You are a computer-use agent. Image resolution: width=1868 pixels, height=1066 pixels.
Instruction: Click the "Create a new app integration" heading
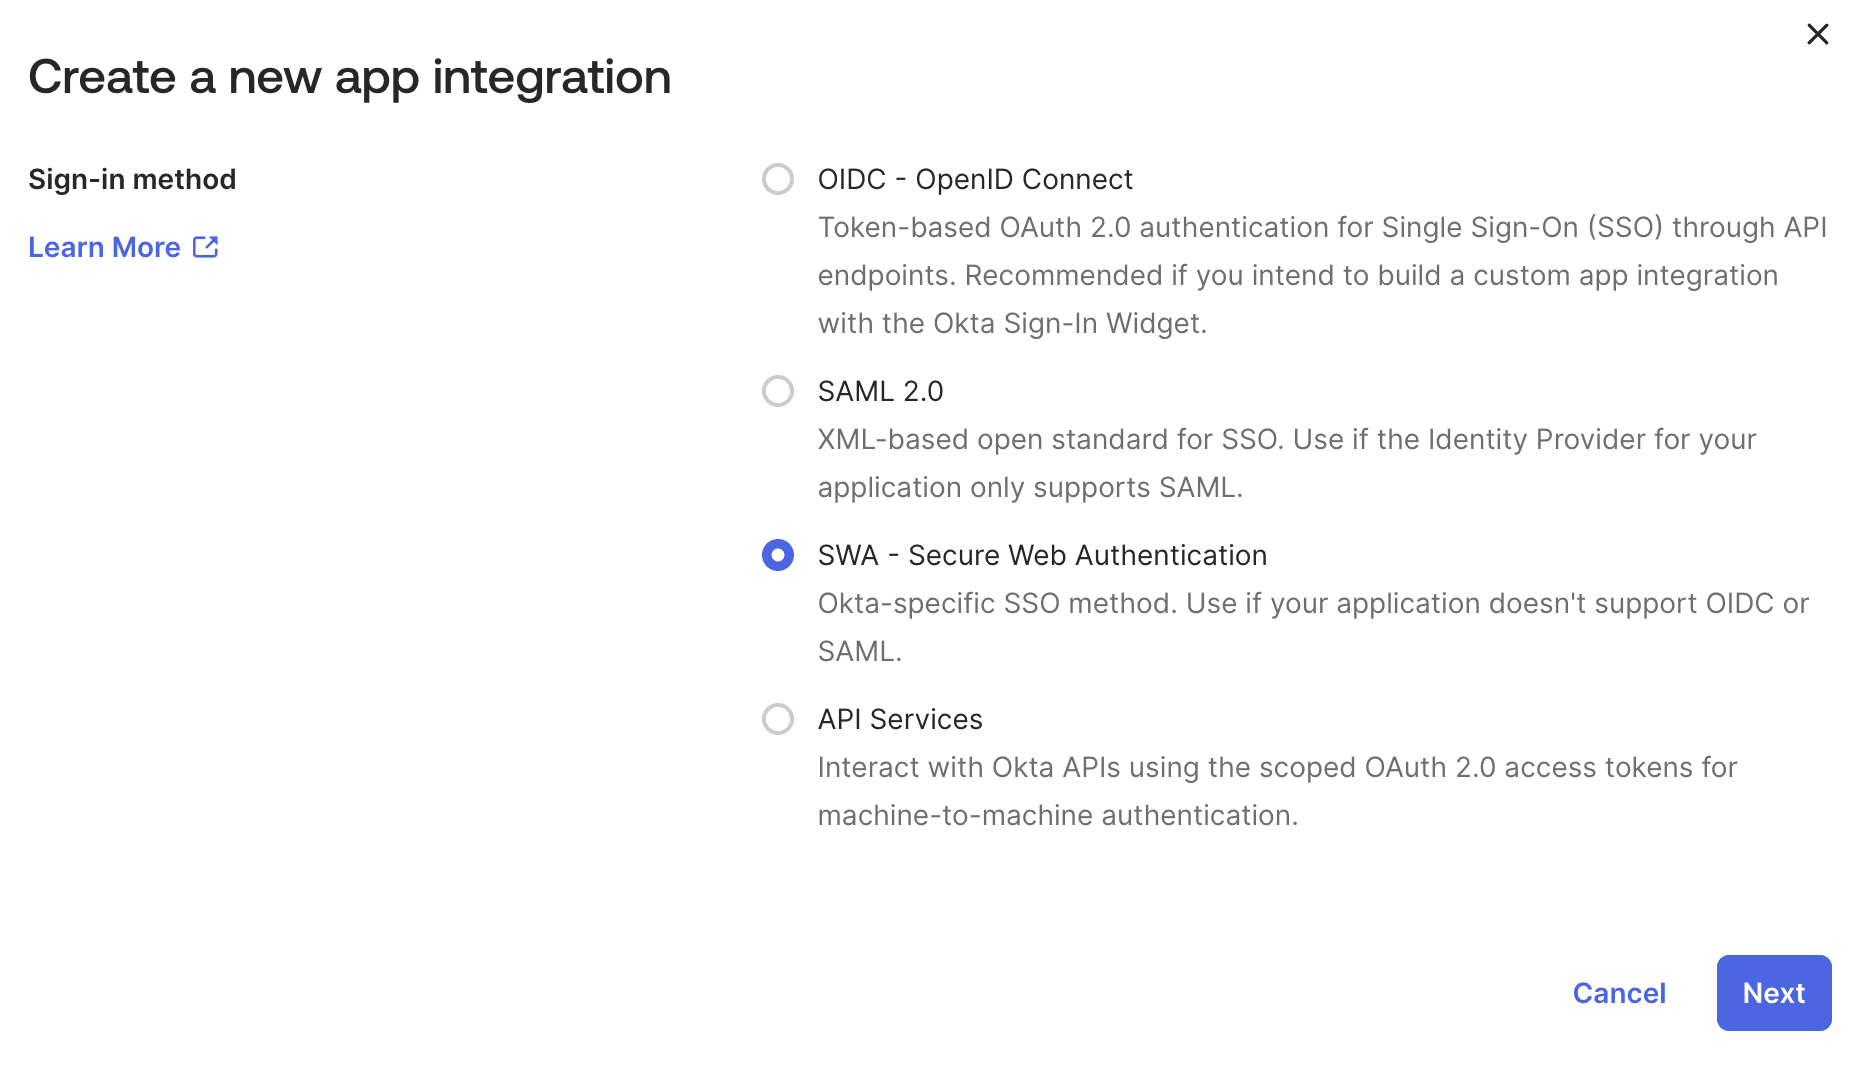[349, 77]
